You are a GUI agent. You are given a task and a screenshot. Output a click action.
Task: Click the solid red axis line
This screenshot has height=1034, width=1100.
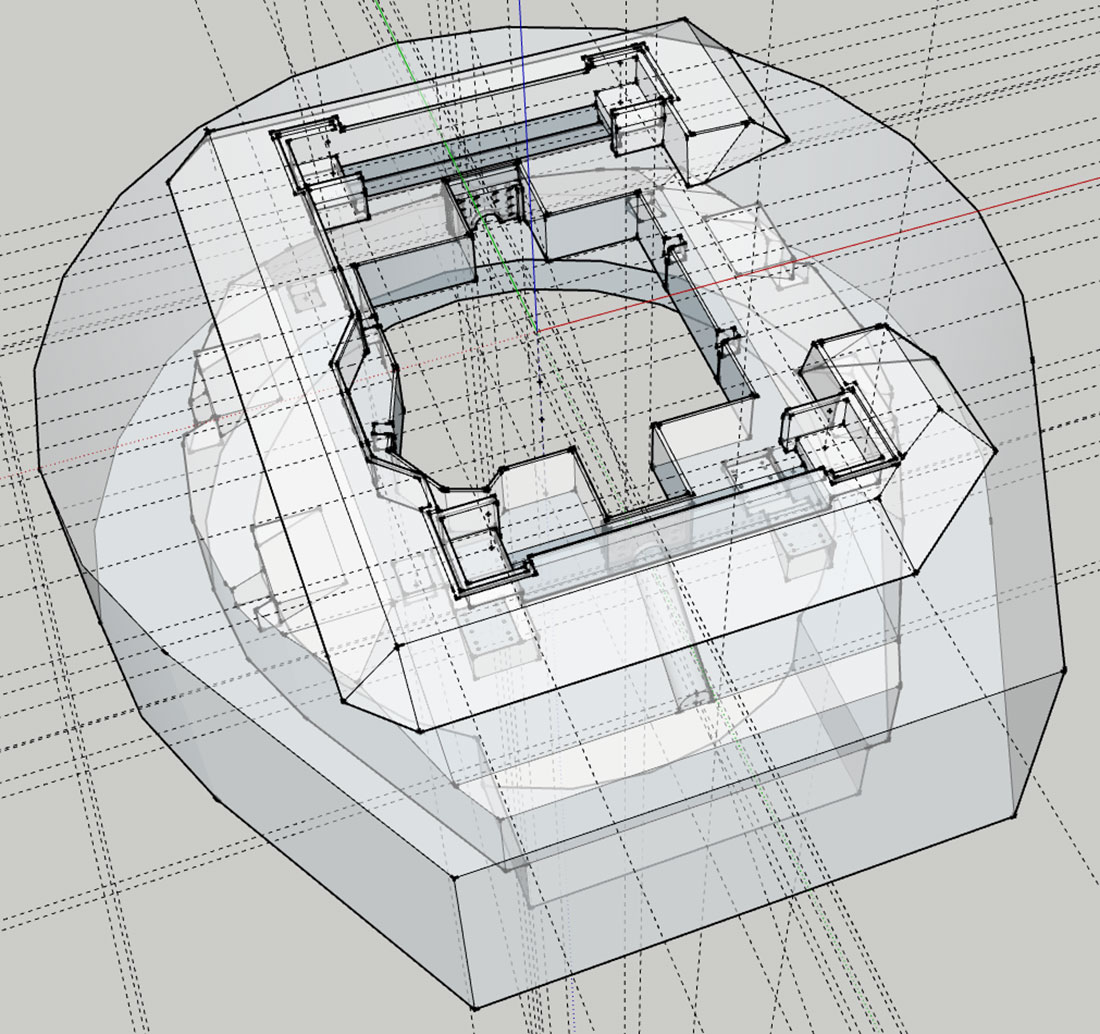click(x=818, y=254)
